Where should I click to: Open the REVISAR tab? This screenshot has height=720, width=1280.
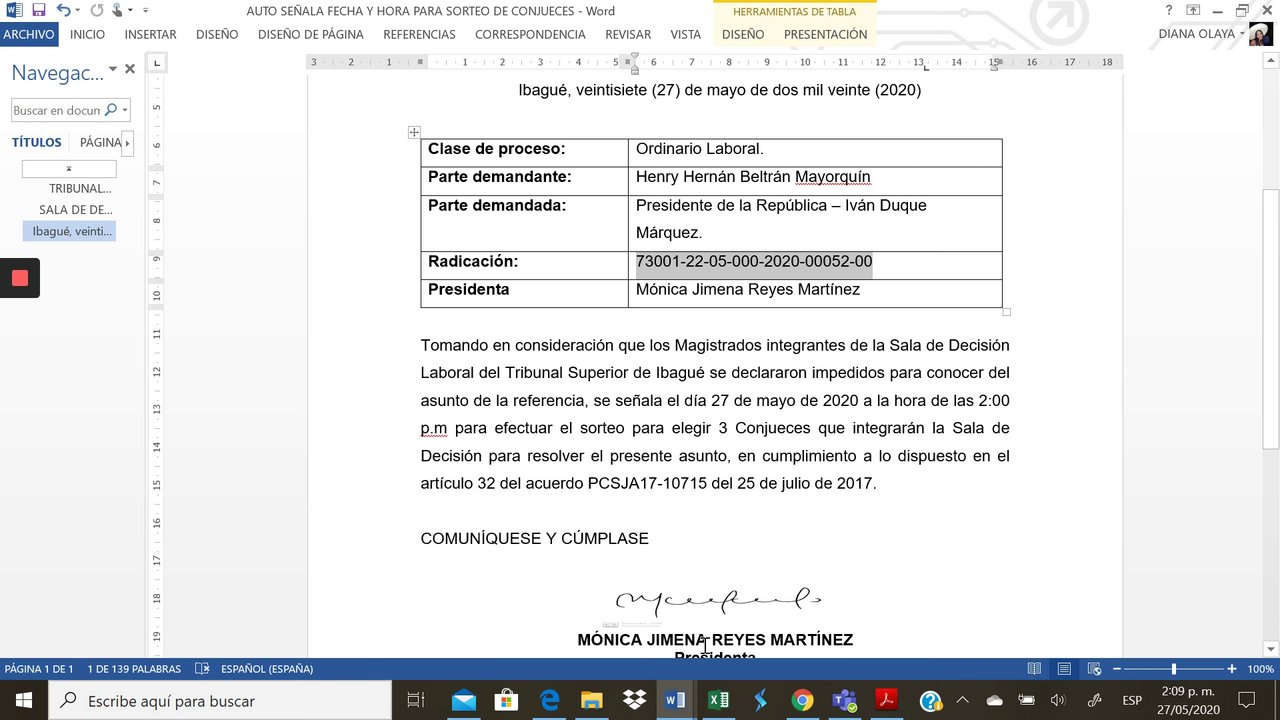(627, 34)
